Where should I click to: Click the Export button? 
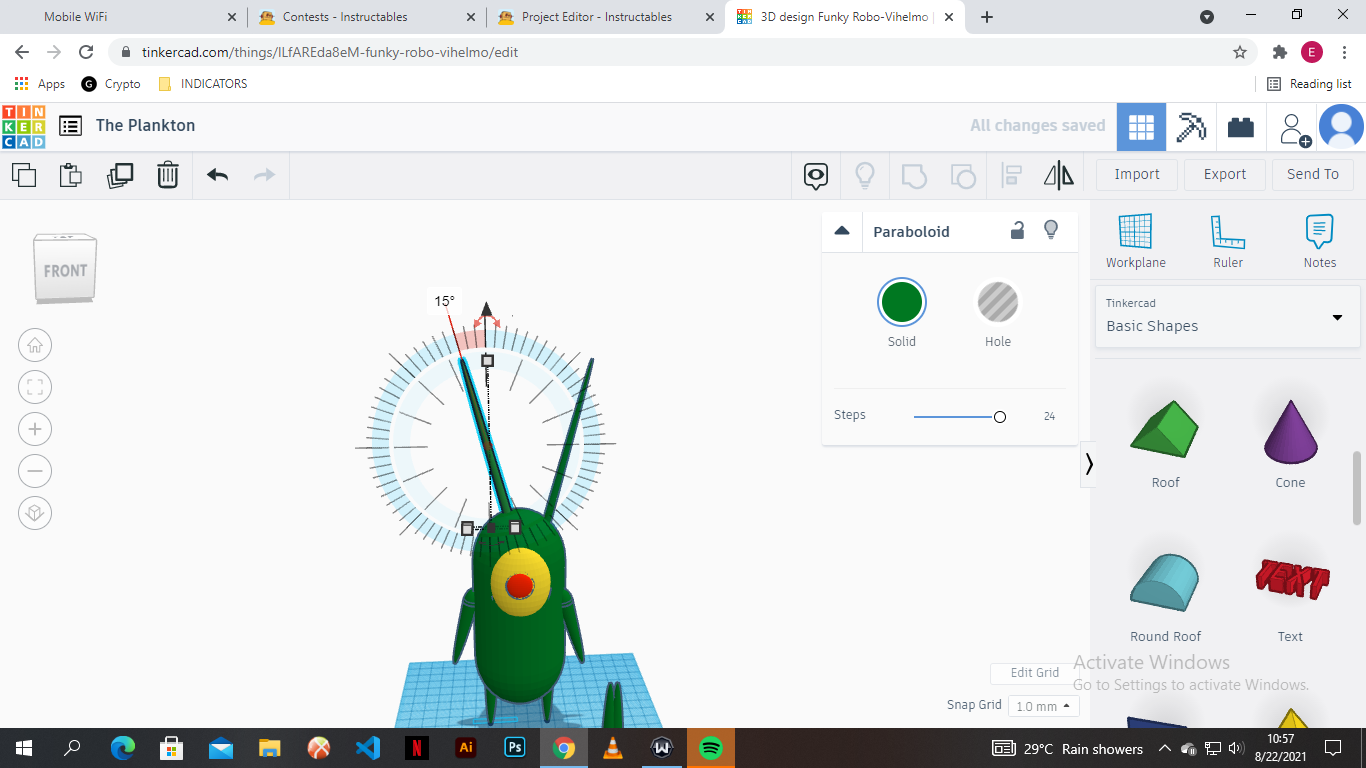tap(1224, 174)
